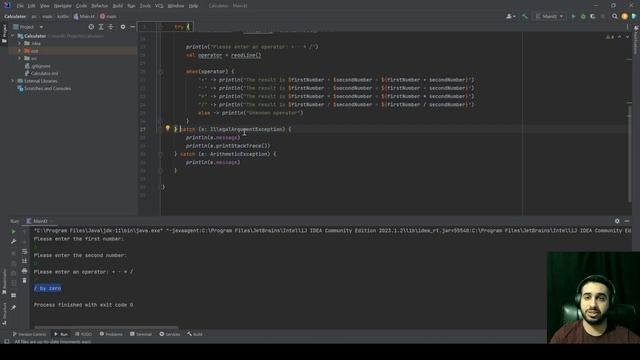Viewport: 640px width, 360px height.
Task: Click the Print console icon
Action: [x=24, y=271]
